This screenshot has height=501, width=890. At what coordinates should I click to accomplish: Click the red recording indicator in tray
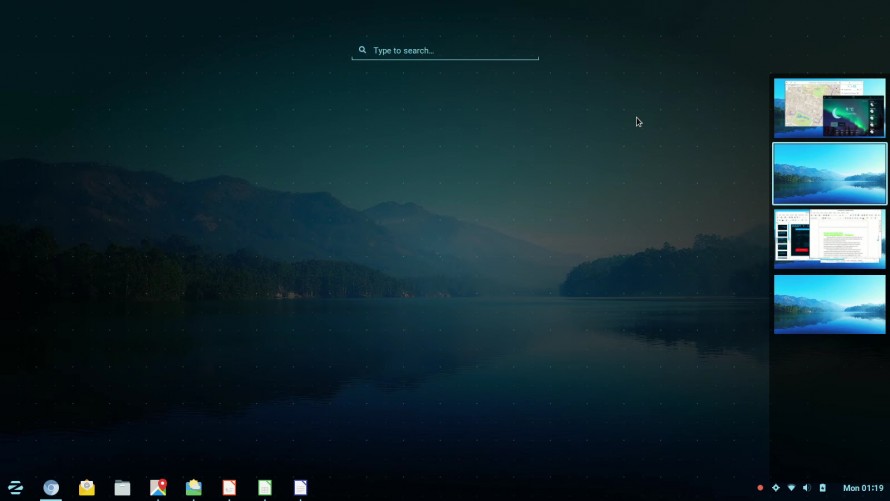coord(760,488)
